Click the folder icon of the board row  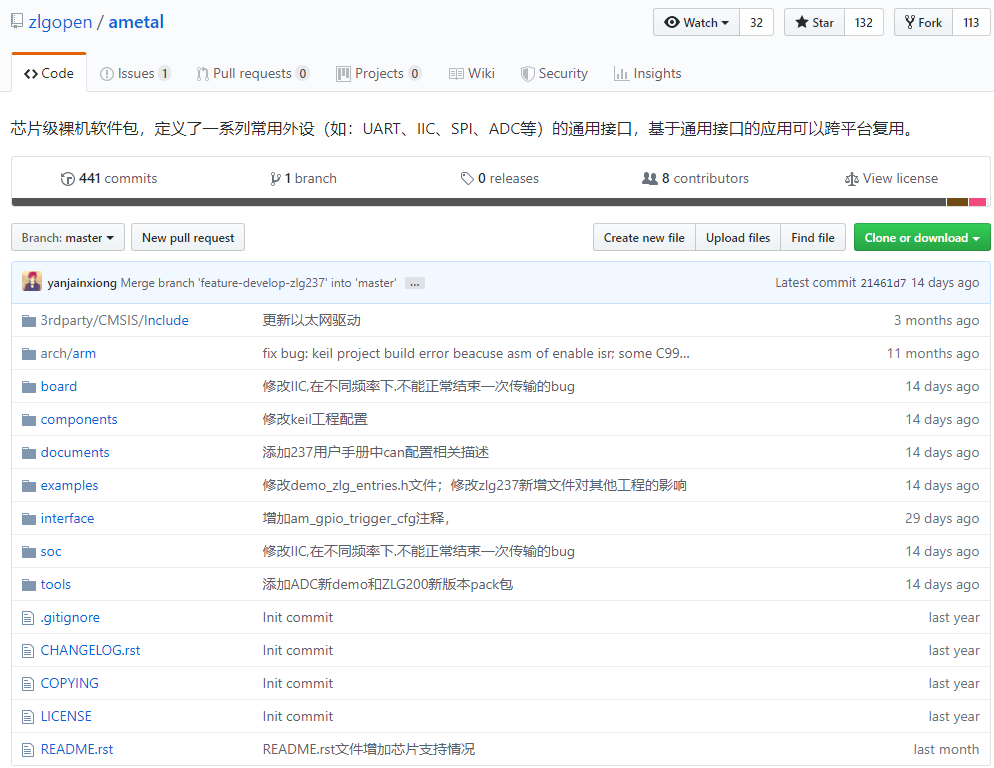29,387
